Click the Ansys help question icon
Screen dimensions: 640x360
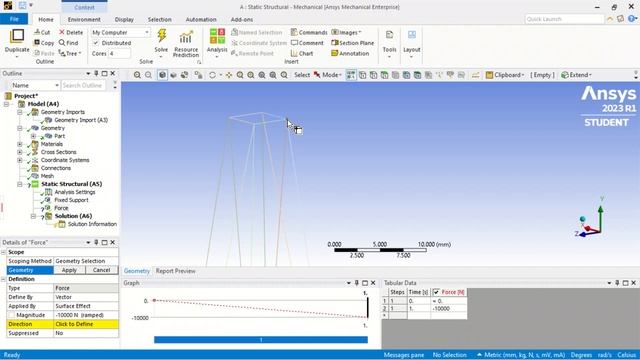[x=633, y=19]
